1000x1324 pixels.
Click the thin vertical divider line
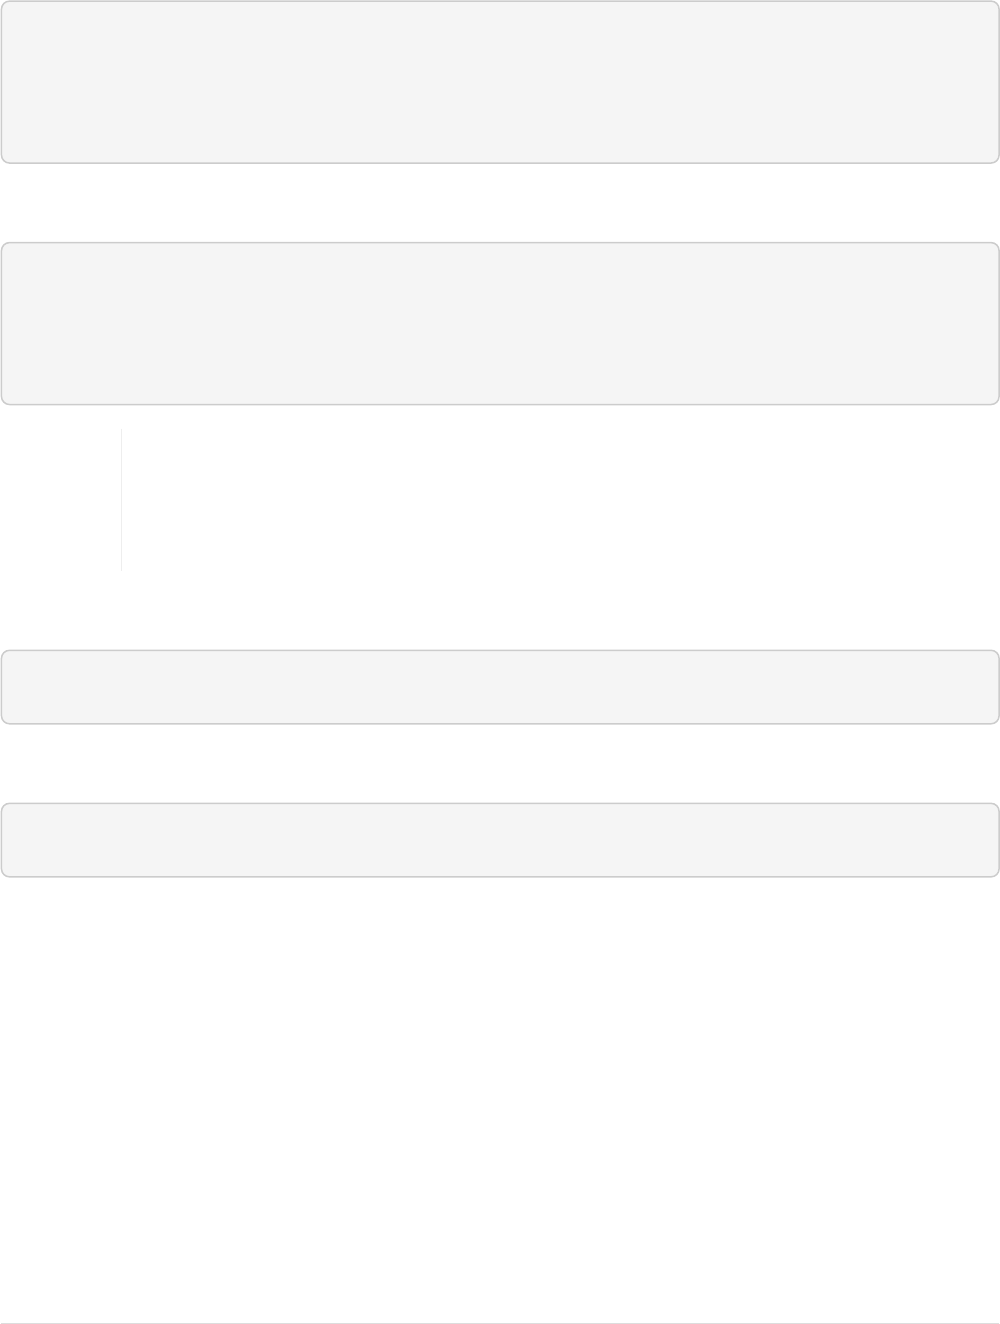click(x=122, y=500)
